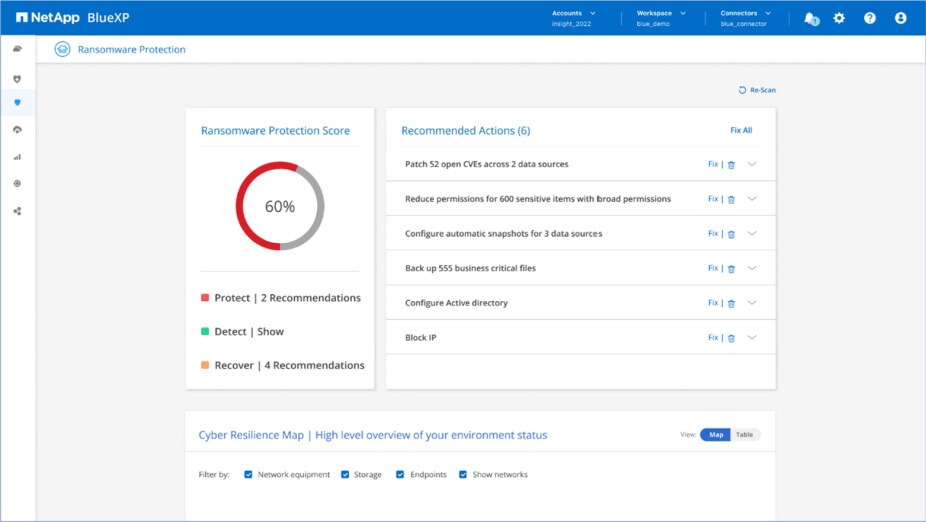Click trash icon for Configure Active directory
The image size is (926, 522).
click(x=731, y=303)
